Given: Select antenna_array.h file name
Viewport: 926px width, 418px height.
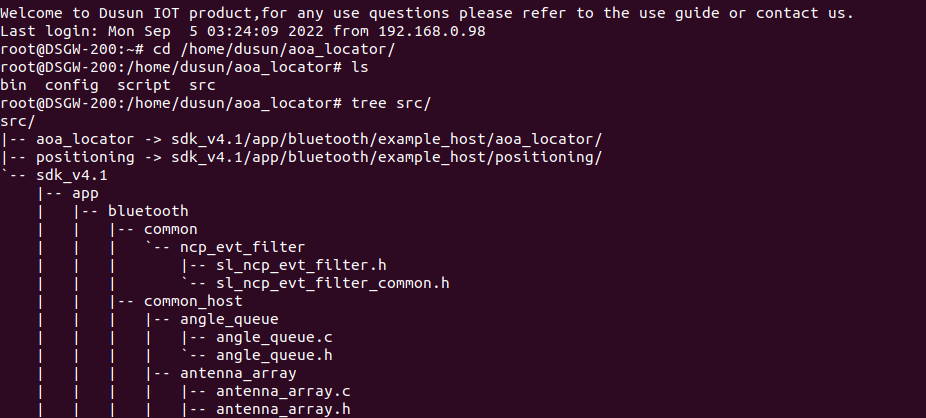Looking at the screenshot, I should coord(283,409).
